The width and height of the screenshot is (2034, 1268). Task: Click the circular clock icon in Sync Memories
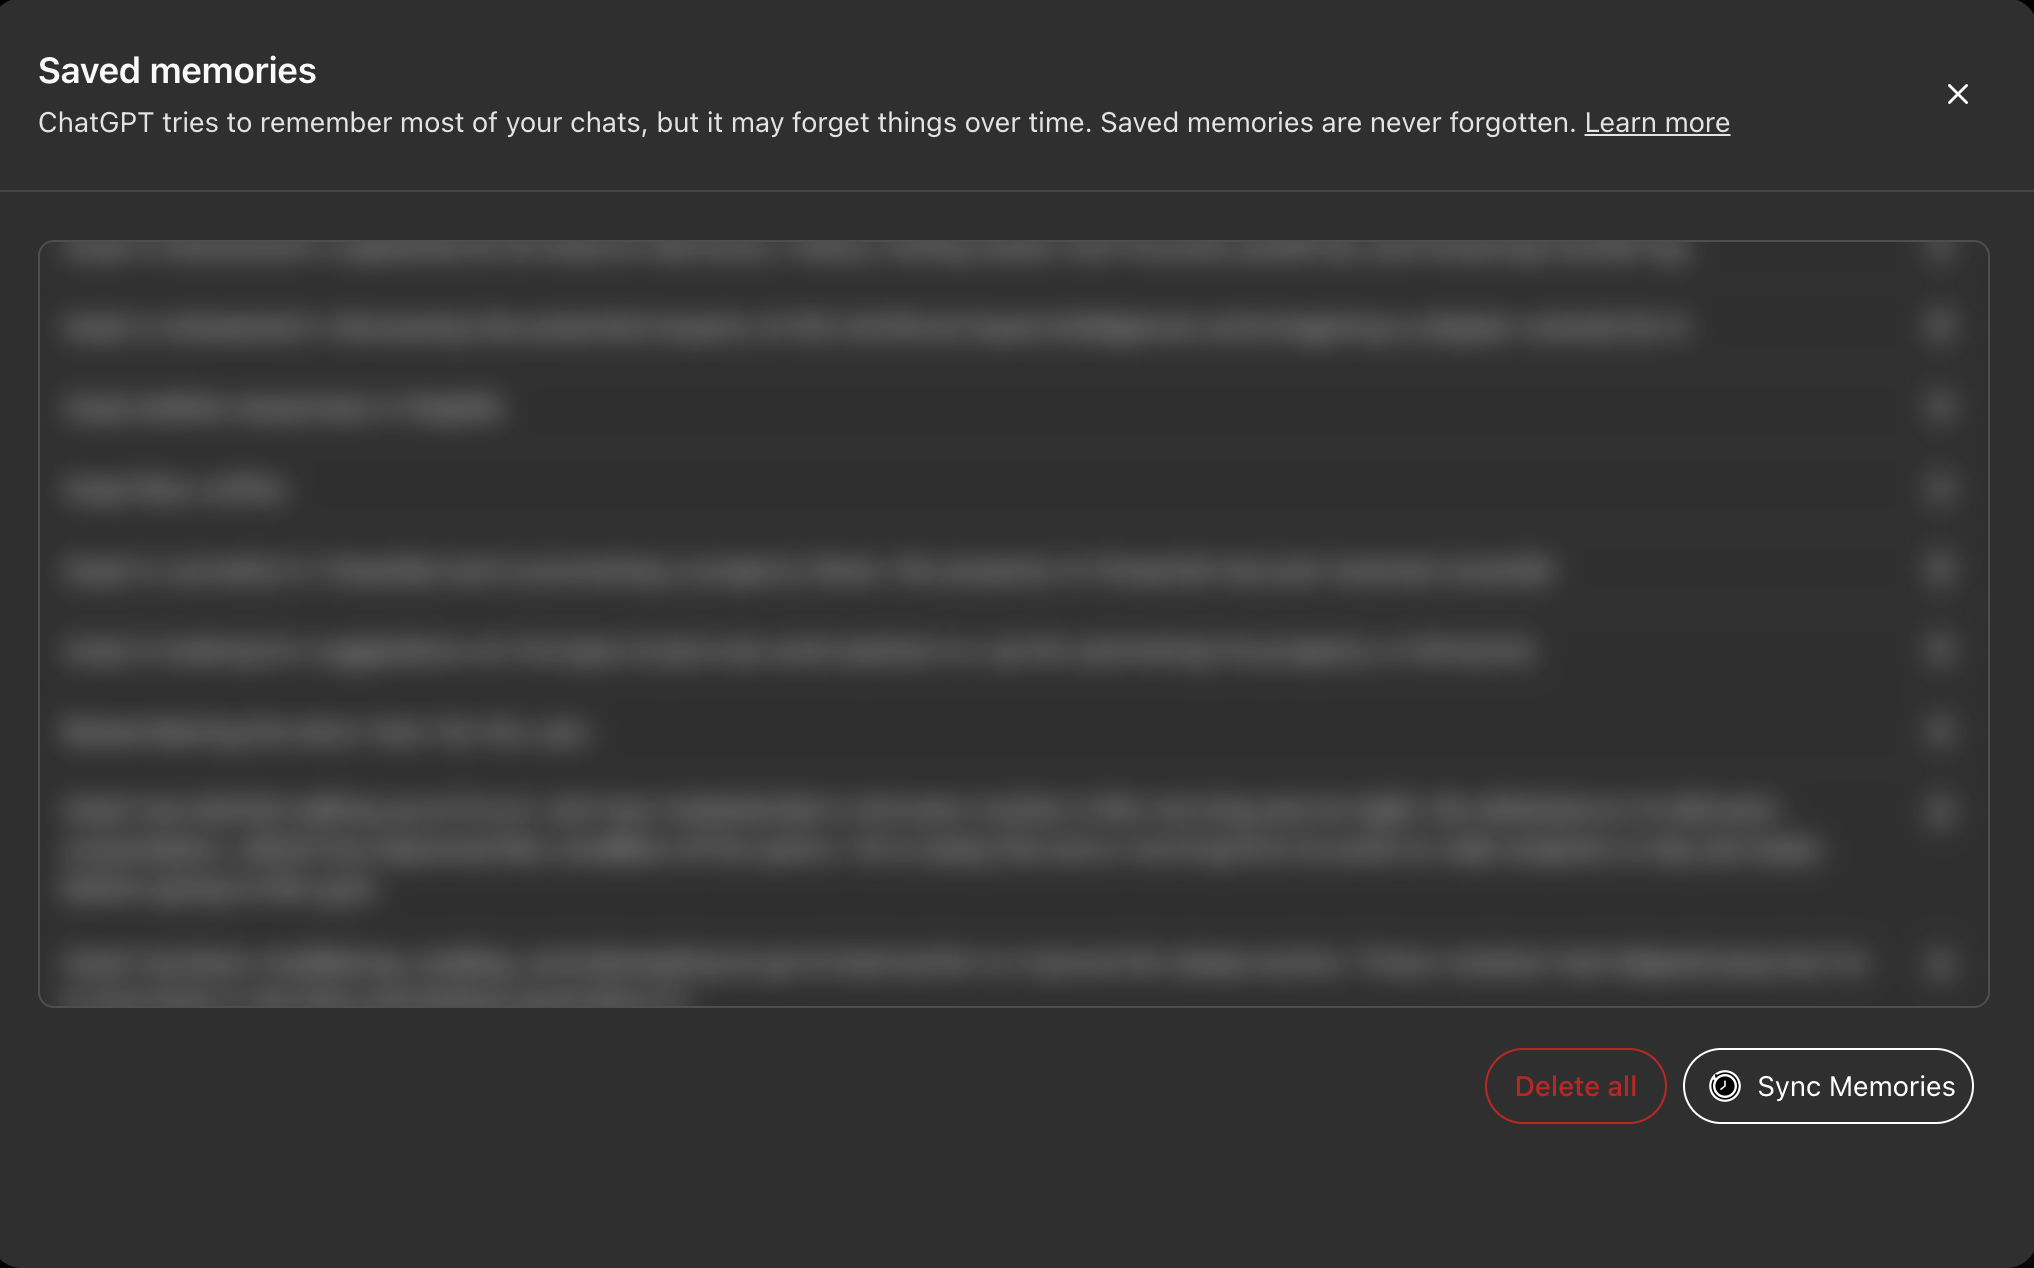pos(1724,1086)
